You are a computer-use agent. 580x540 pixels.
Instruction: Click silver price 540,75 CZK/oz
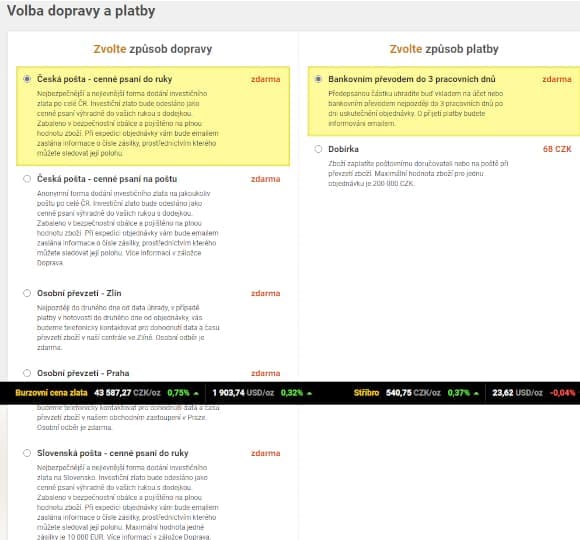pyautogui.click(x=413, y=393)
